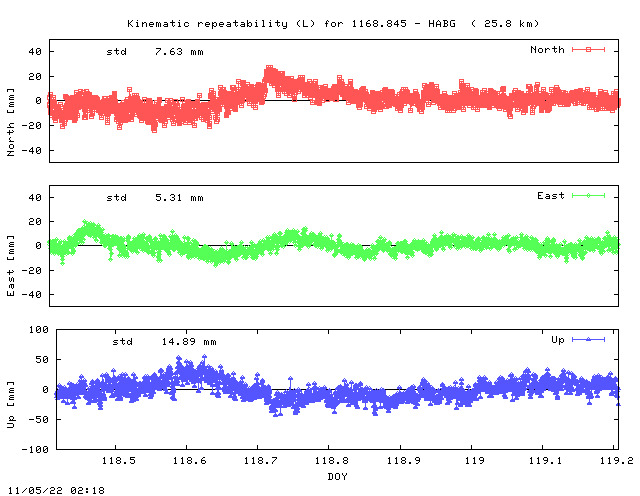Click the 'std 7.63 mm' annotation
This screenshot has width=640, height=496.
pos(155,52)
